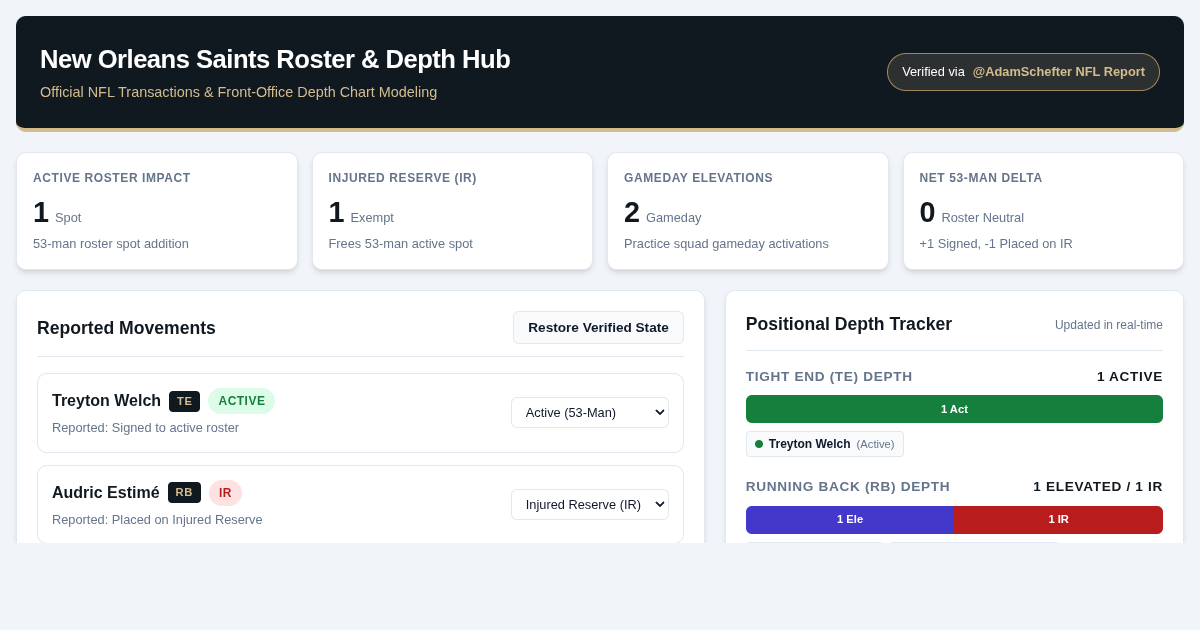The height and width of the screenshot is (630, 1200).
Task: Click the 1 ACTIVE count text
Action: tap(1130, 377)
